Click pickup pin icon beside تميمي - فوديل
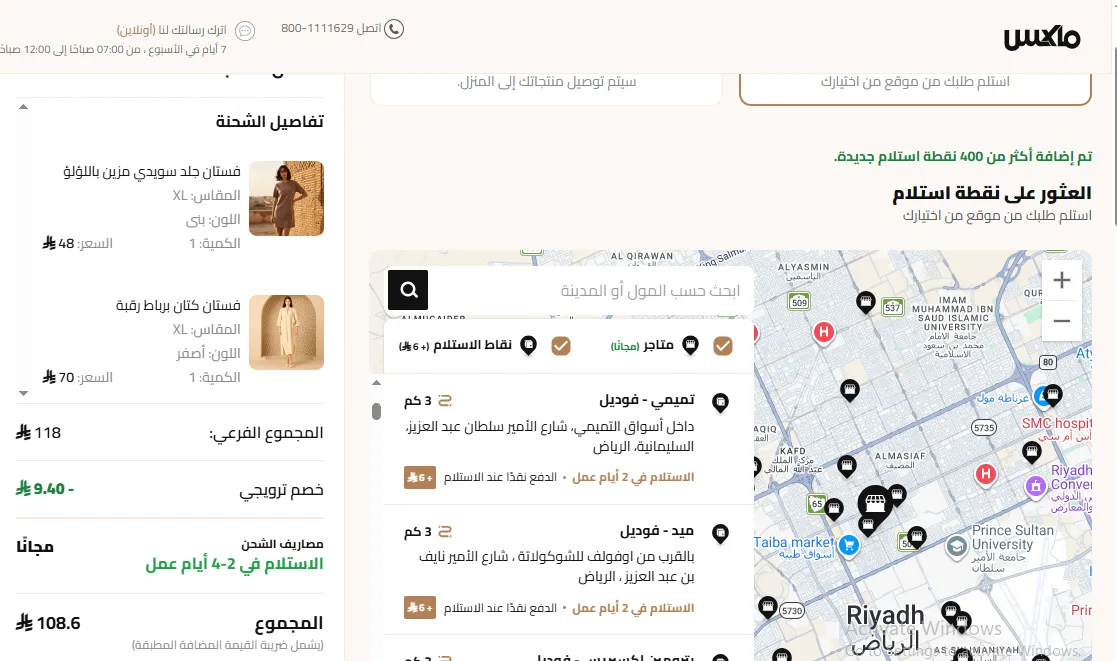 click(x=721, y=402)
